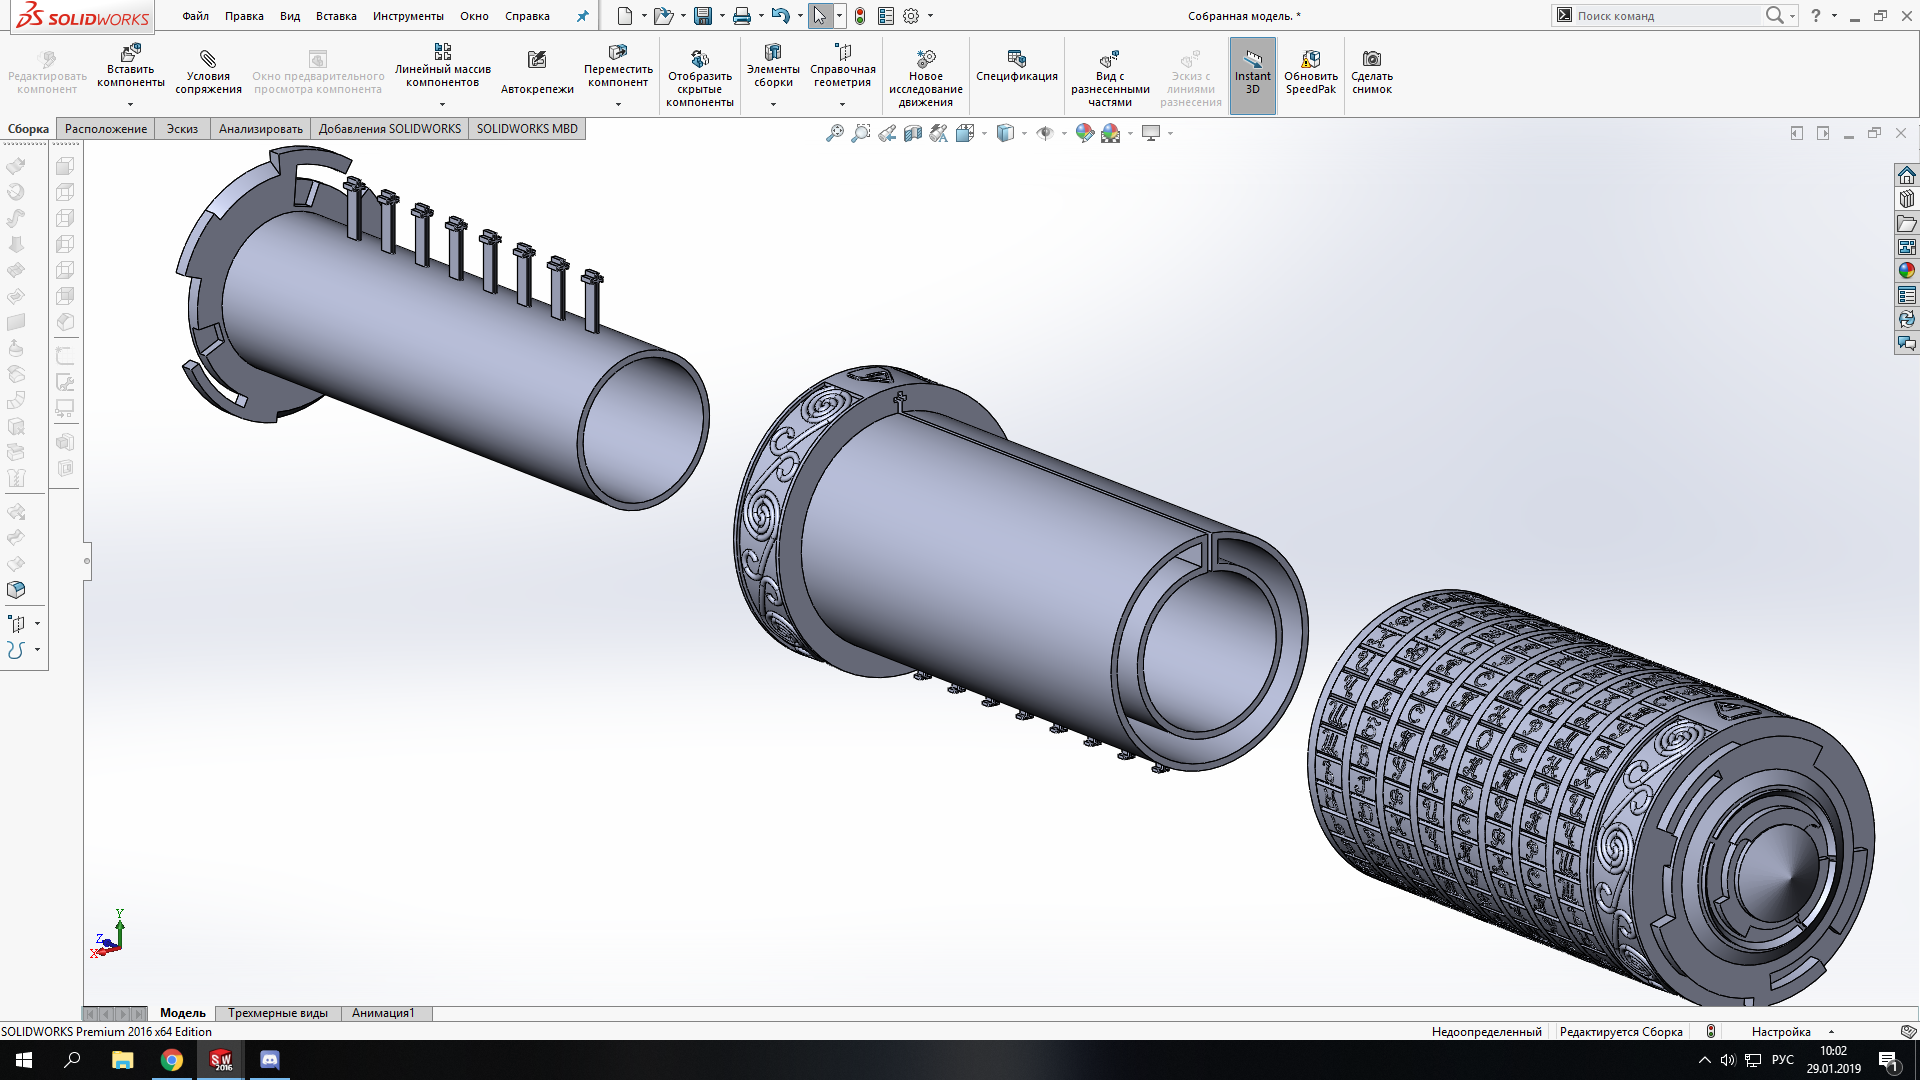Click the Edit Appearance color ball icon
Screen dimensions: 1920x1080
coord(1084,133)
